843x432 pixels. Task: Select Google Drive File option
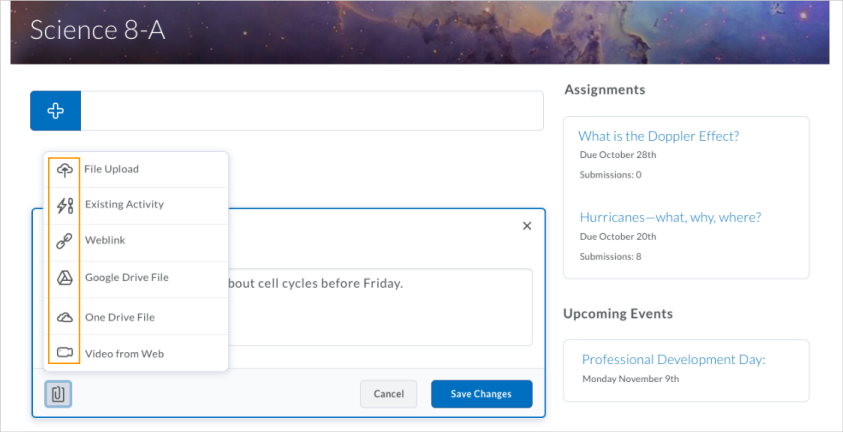(x=136, y=278)
